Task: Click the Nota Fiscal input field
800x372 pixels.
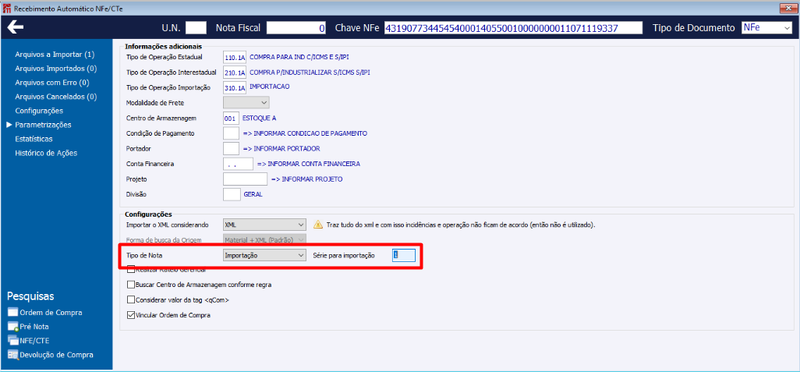Action: click(296, 28)
